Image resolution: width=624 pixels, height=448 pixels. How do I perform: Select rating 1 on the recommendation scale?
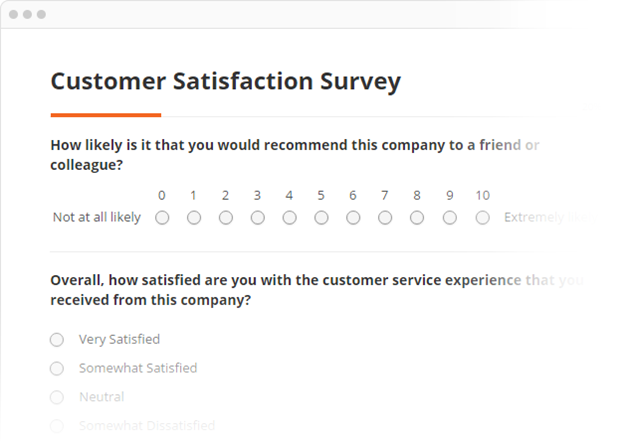point(194,217)
